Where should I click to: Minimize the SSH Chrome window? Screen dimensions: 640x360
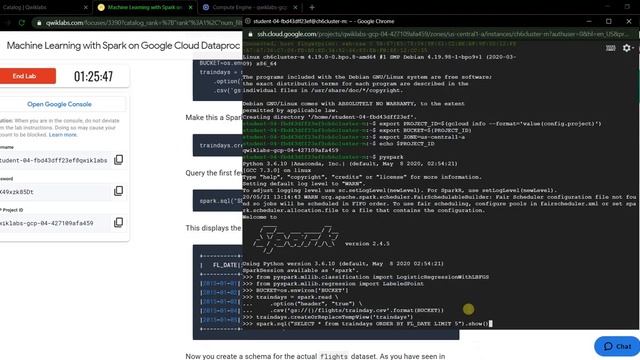pos(589,21)
